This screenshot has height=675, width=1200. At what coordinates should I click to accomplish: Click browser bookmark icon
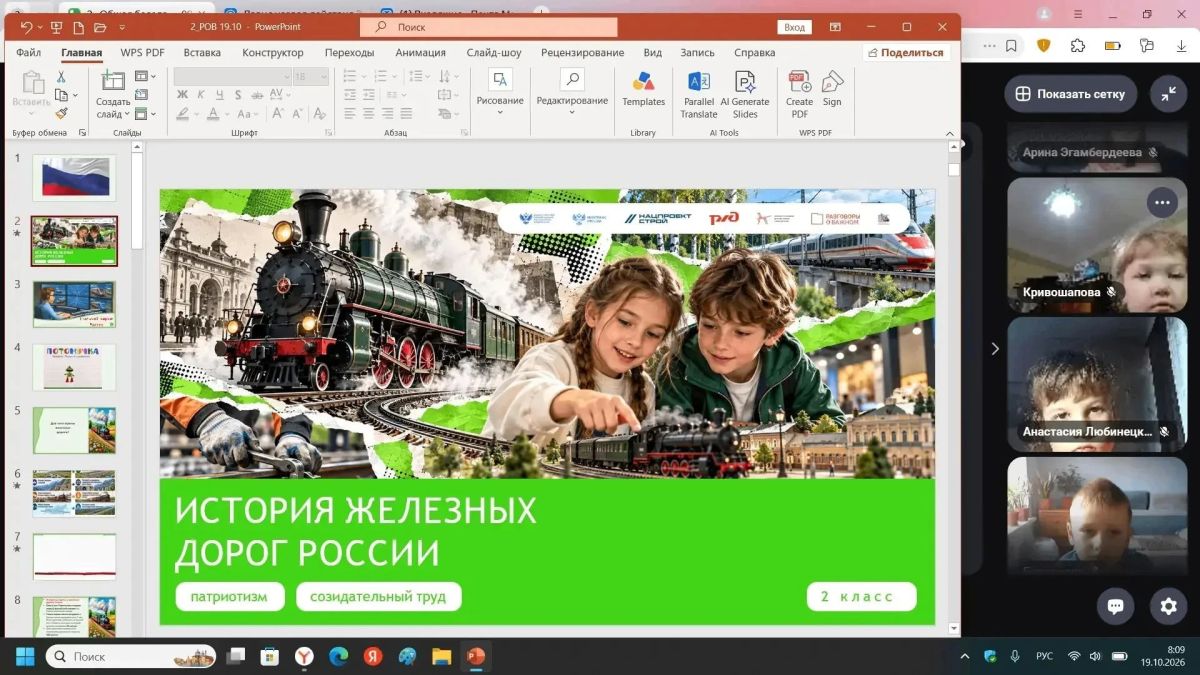click(x=1012, y=45)
